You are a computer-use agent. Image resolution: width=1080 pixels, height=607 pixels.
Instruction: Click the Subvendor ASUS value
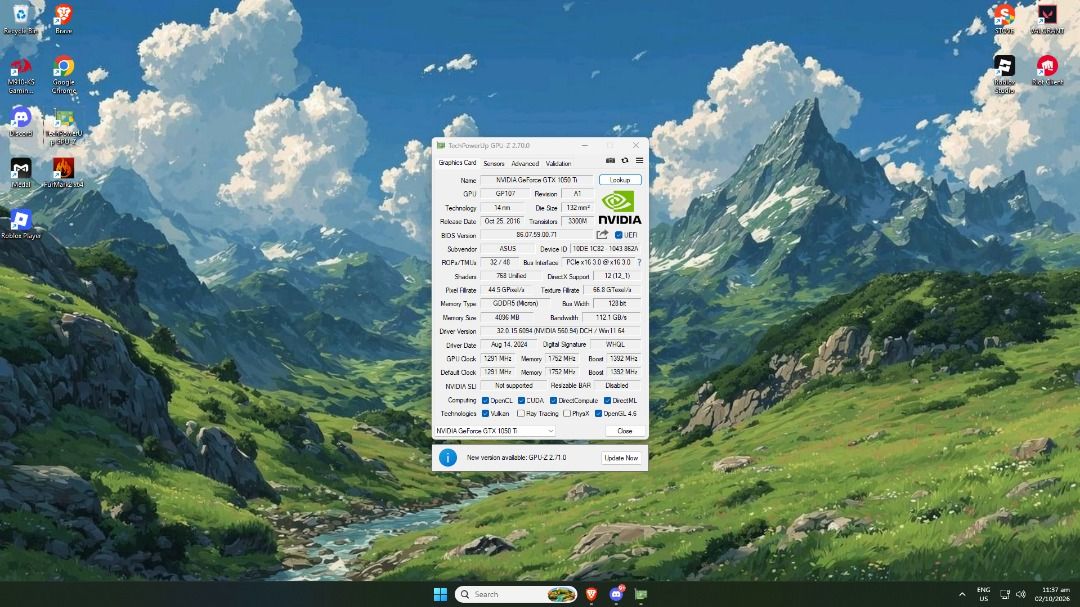pos(508,249)
